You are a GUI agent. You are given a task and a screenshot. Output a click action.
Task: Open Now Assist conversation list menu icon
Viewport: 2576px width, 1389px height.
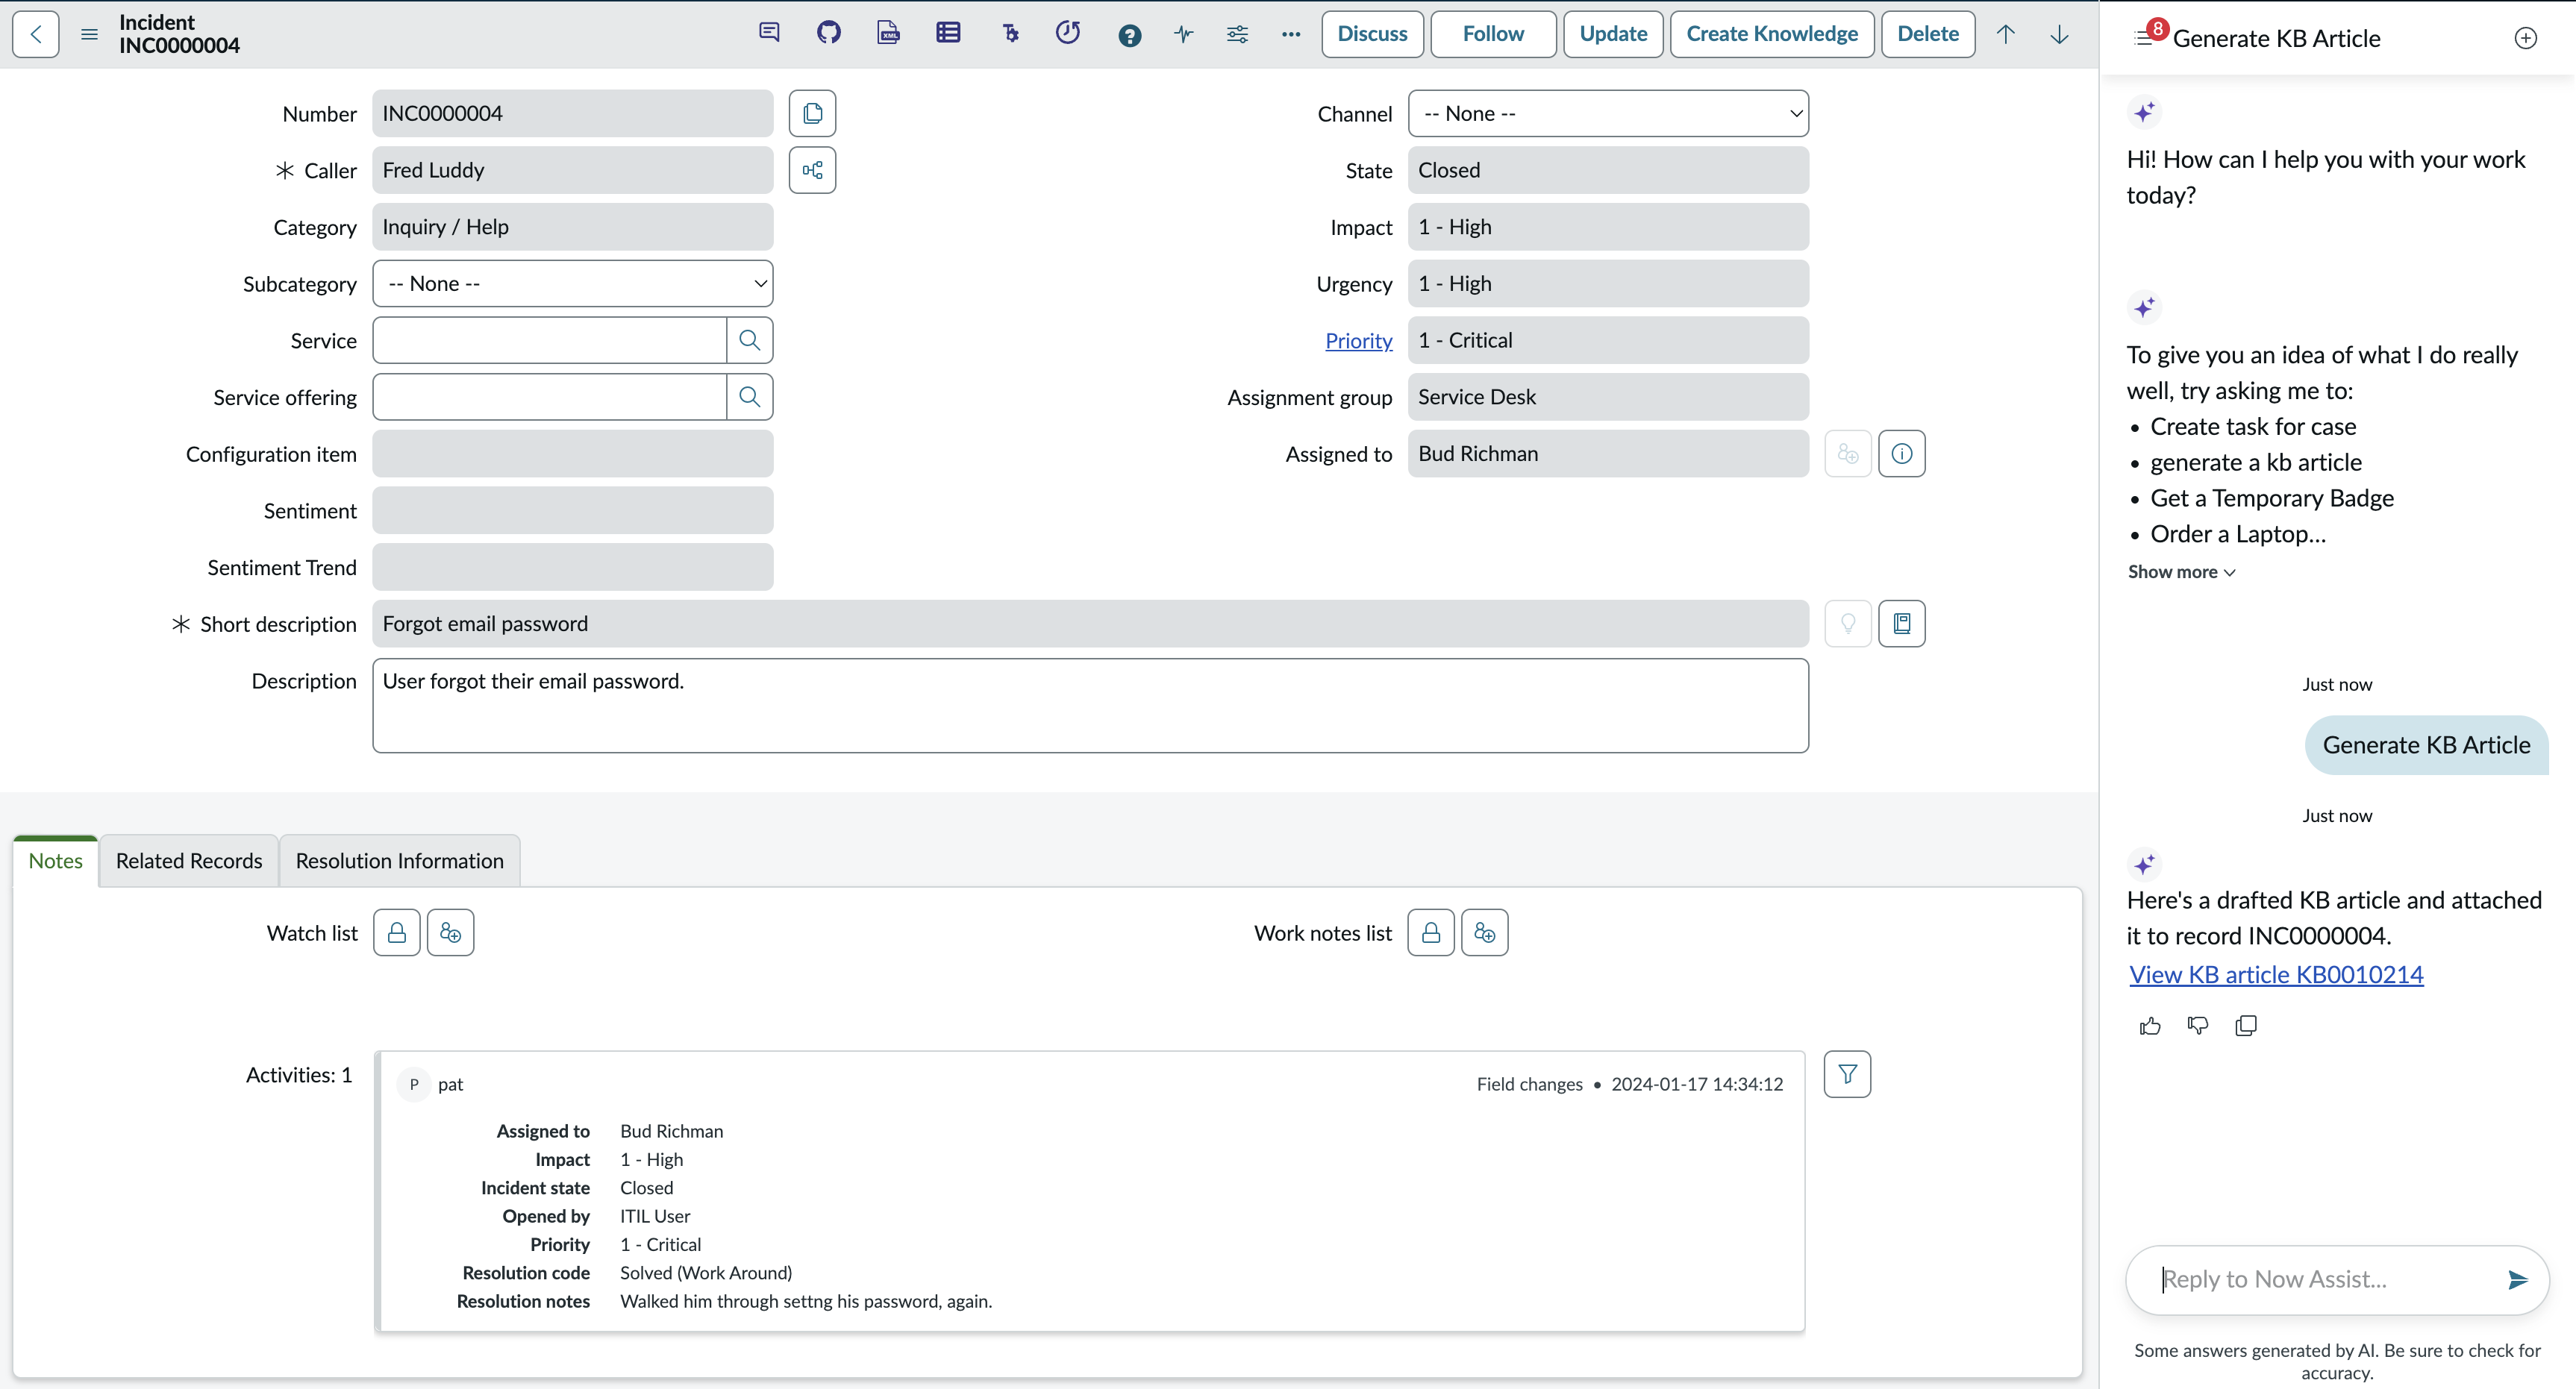click(2143, 38)
